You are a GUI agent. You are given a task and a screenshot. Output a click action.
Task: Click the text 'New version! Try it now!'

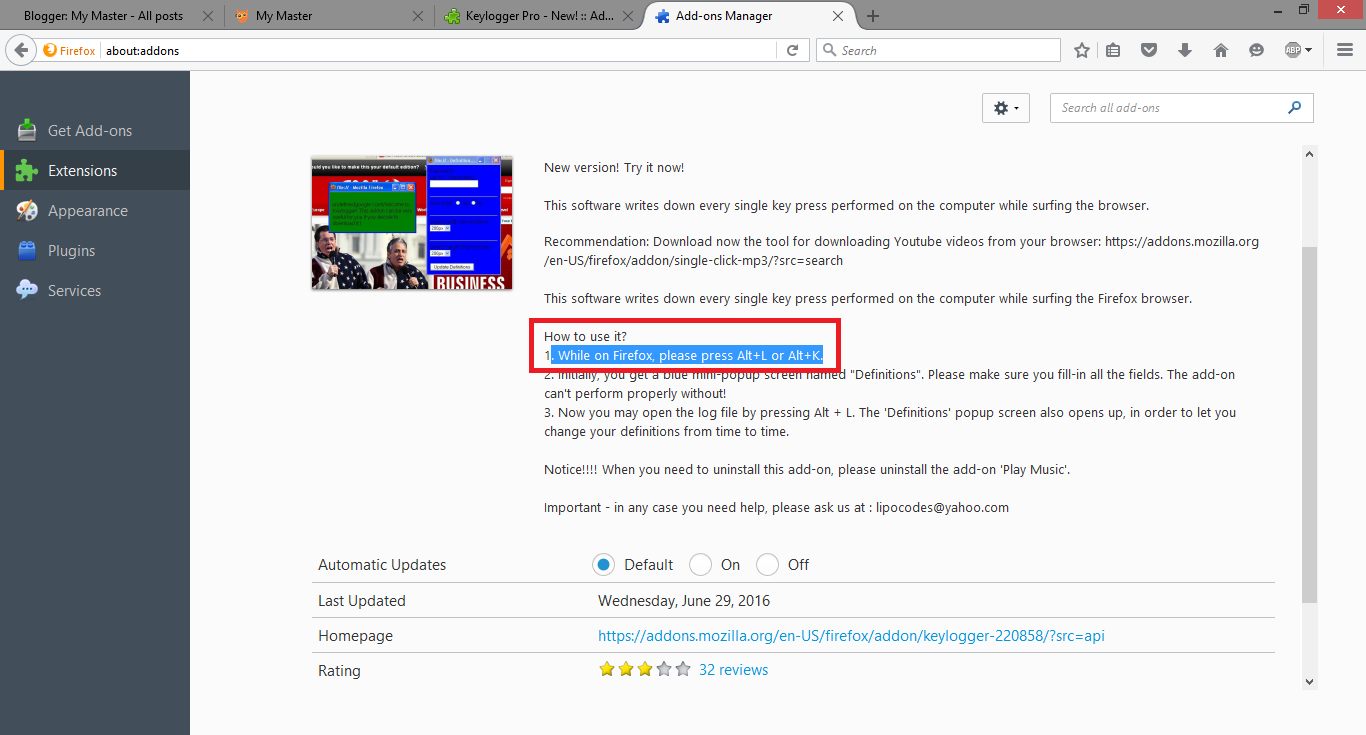click(x=614, y=168)
